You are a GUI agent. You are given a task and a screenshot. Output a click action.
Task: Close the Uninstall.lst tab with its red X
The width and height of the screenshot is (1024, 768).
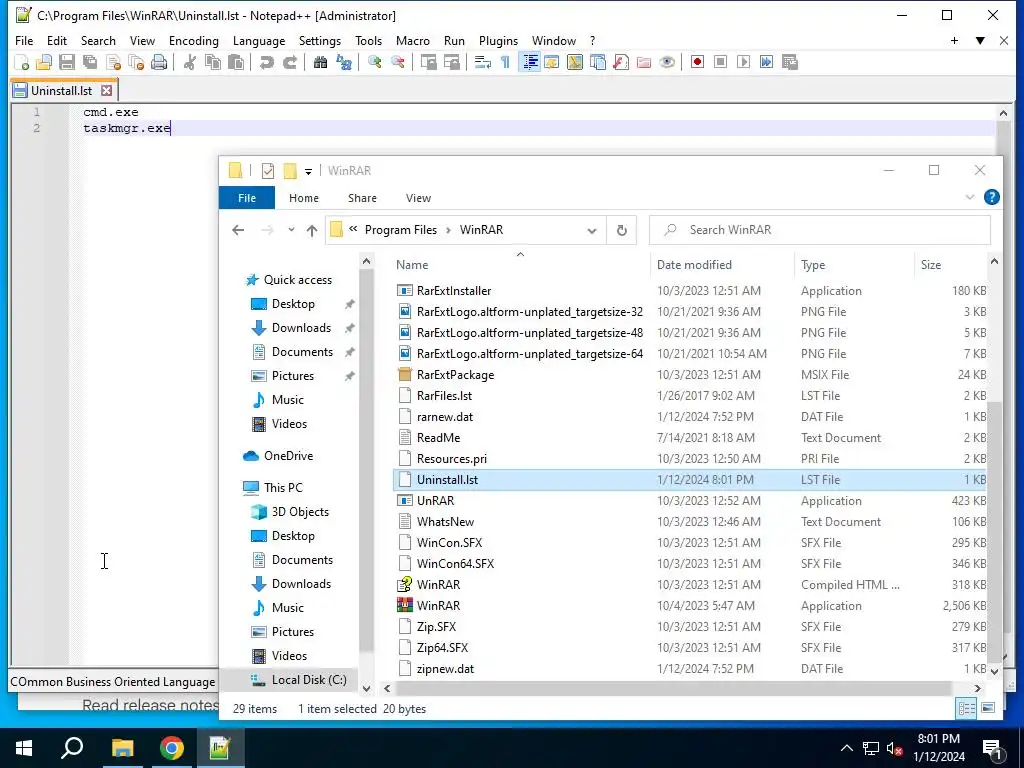pos(106,91)
